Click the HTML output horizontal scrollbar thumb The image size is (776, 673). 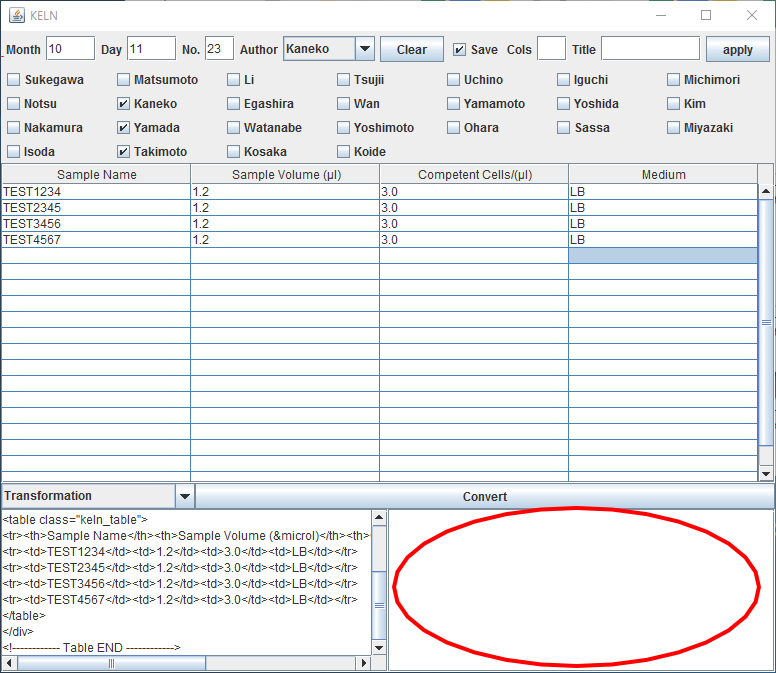click(111, 663)
